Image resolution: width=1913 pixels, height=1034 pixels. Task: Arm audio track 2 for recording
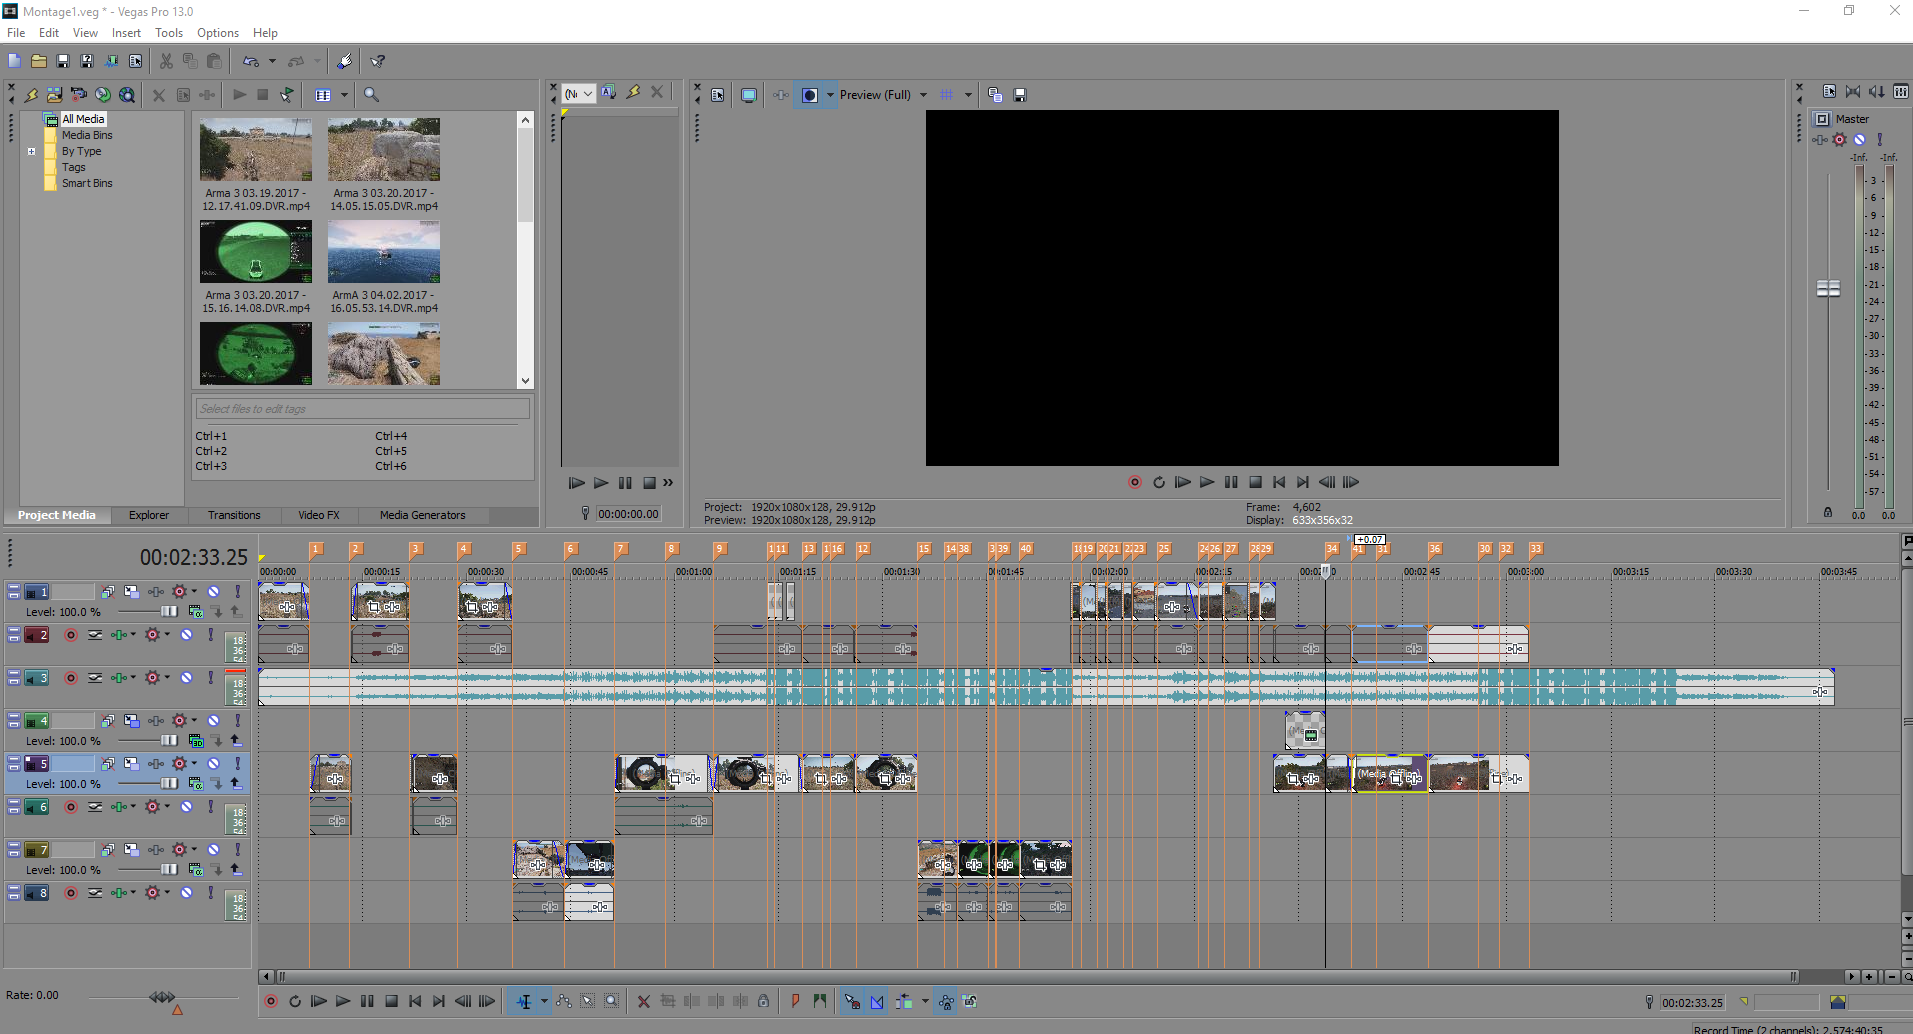tap(71, 635)
